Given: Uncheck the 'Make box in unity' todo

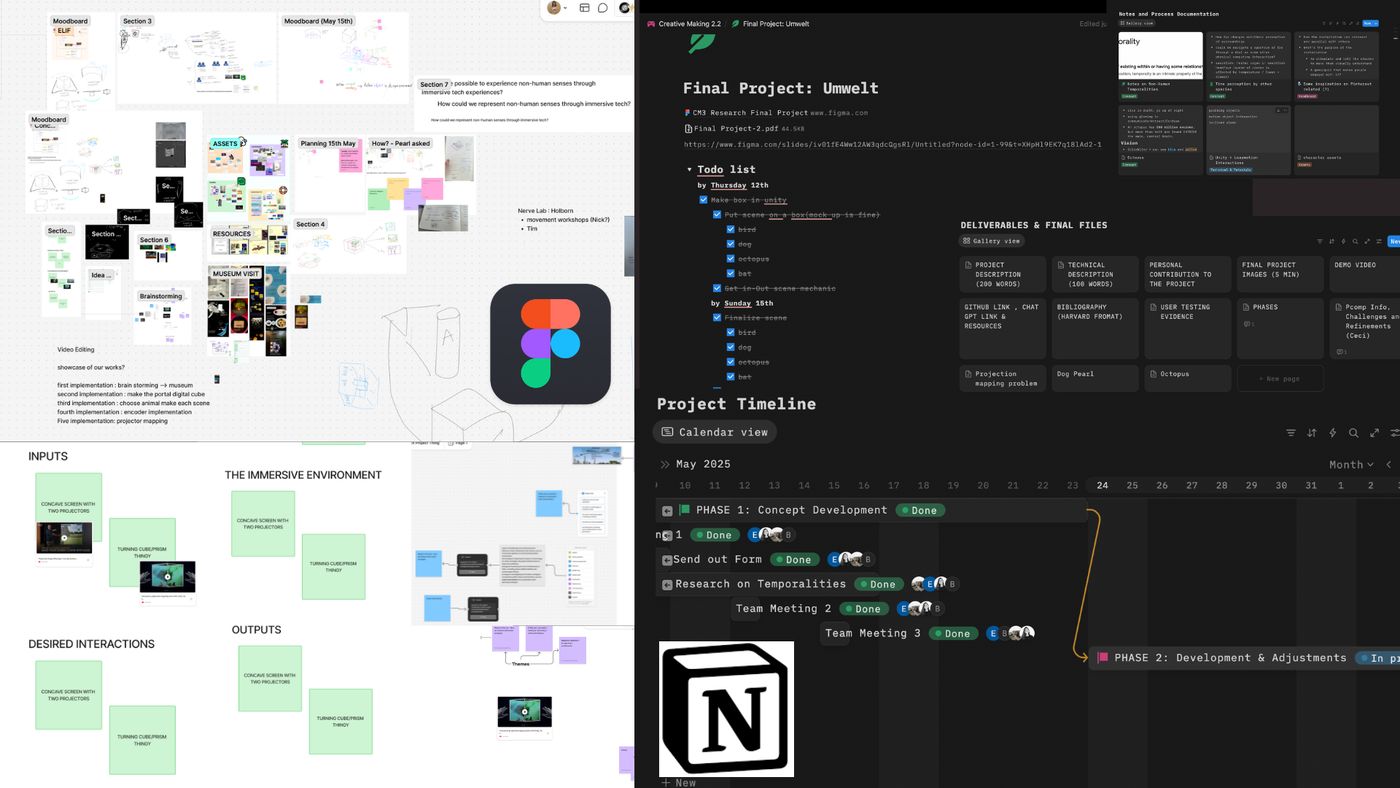Looking at the screenshot, I should 703,200.
